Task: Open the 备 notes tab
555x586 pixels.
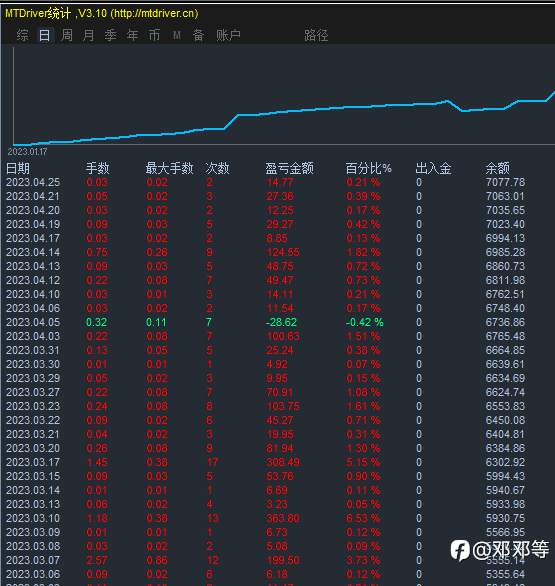Action: (x=198, y=36)
